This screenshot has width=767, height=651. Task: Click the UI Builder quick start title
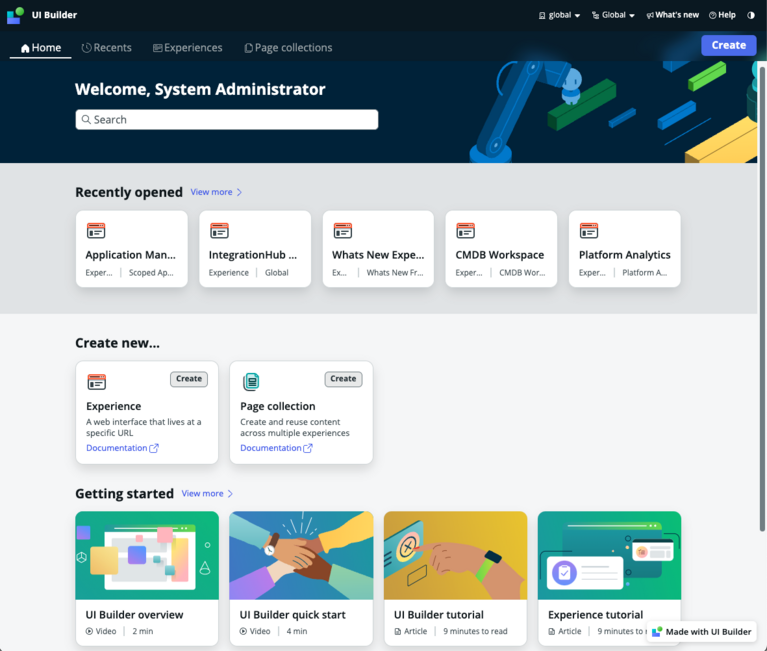pyautogui.click(x=293, y=615)
